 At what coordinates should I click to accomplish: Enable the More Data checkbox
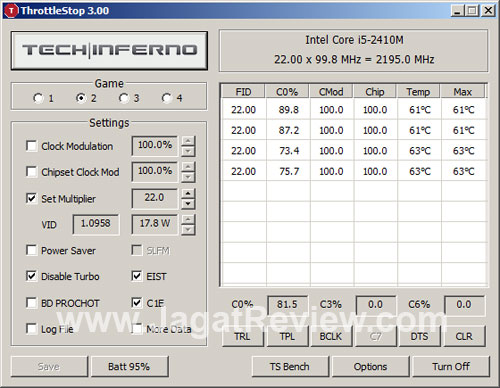[x=137, y=329]
